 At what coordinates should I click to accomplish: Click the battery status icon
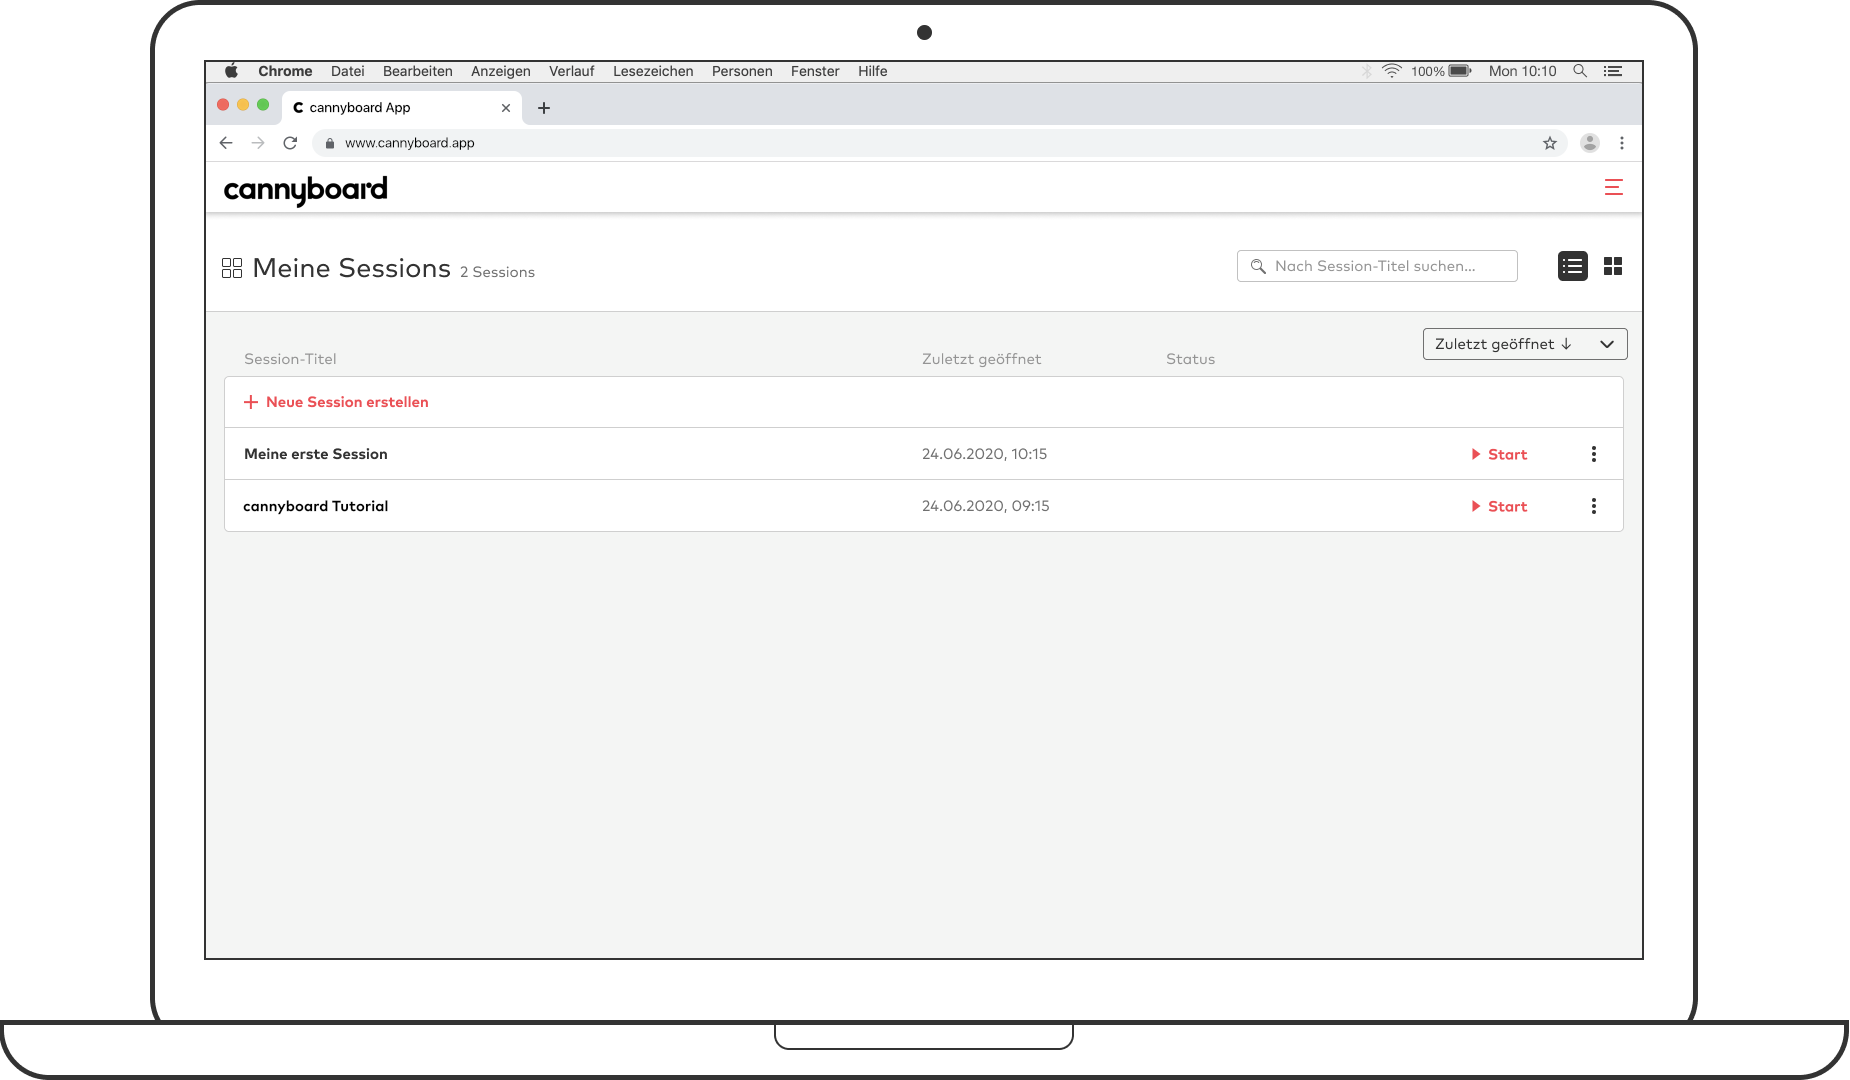(1460, 71)
